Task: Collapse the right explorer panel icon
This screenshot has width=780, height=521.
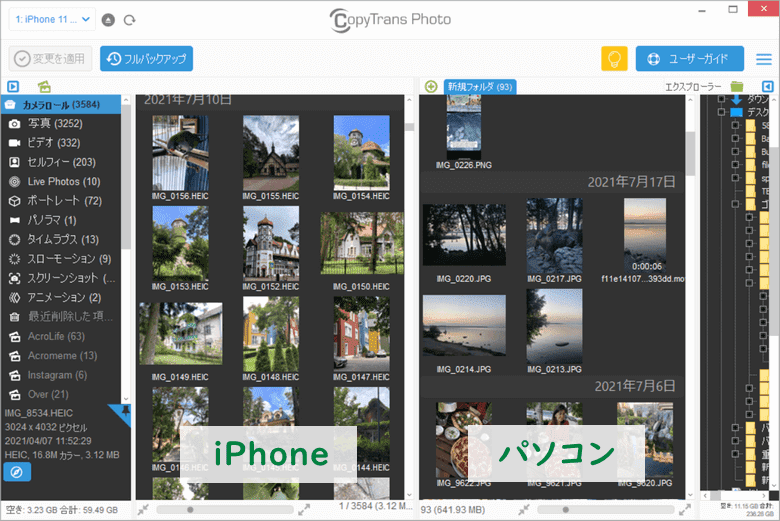Action: pos(768,87)
